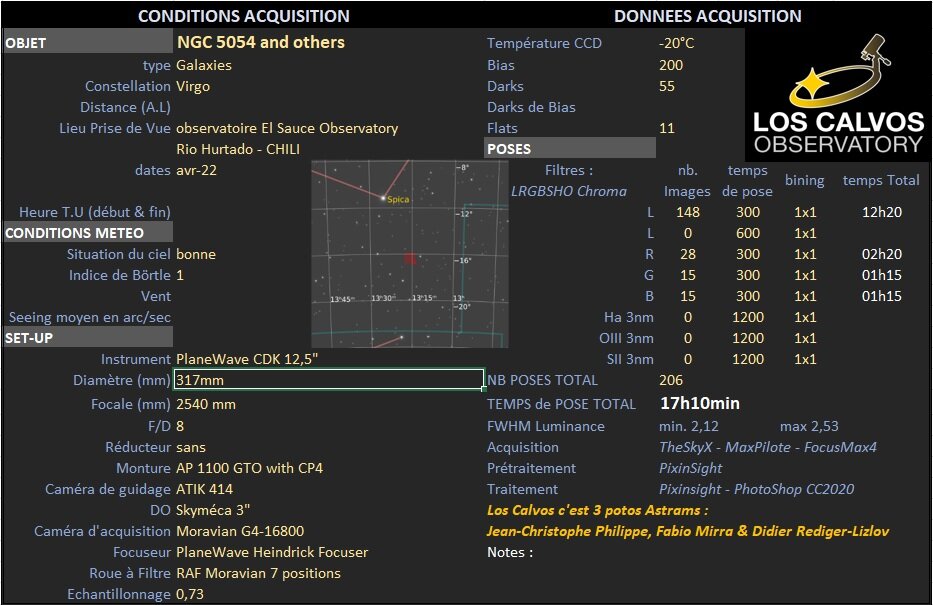933x605 pixels.
Task: Select the Constellation value 'Virgo'
Action: pos(193,86)
